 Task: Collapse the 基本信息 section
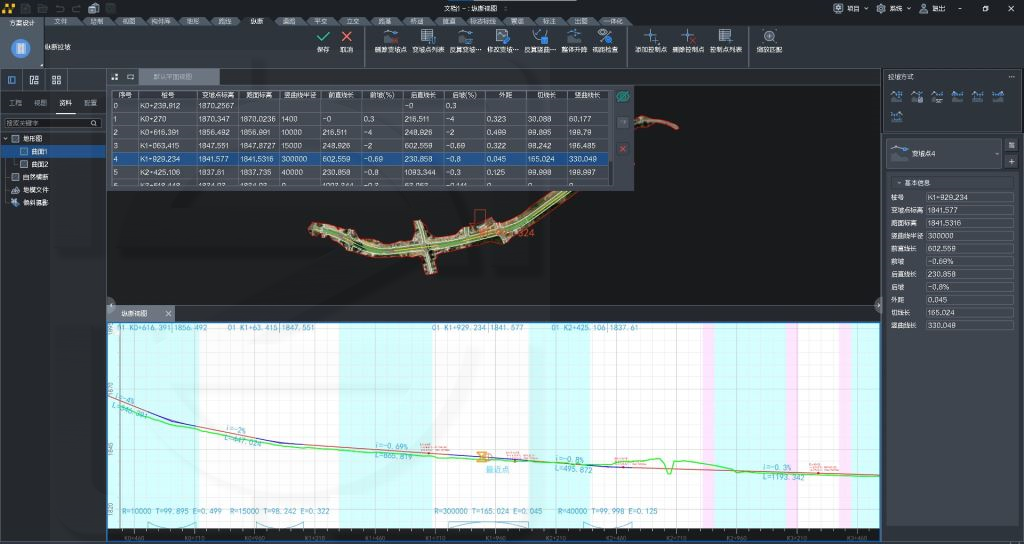coord(899,183)
